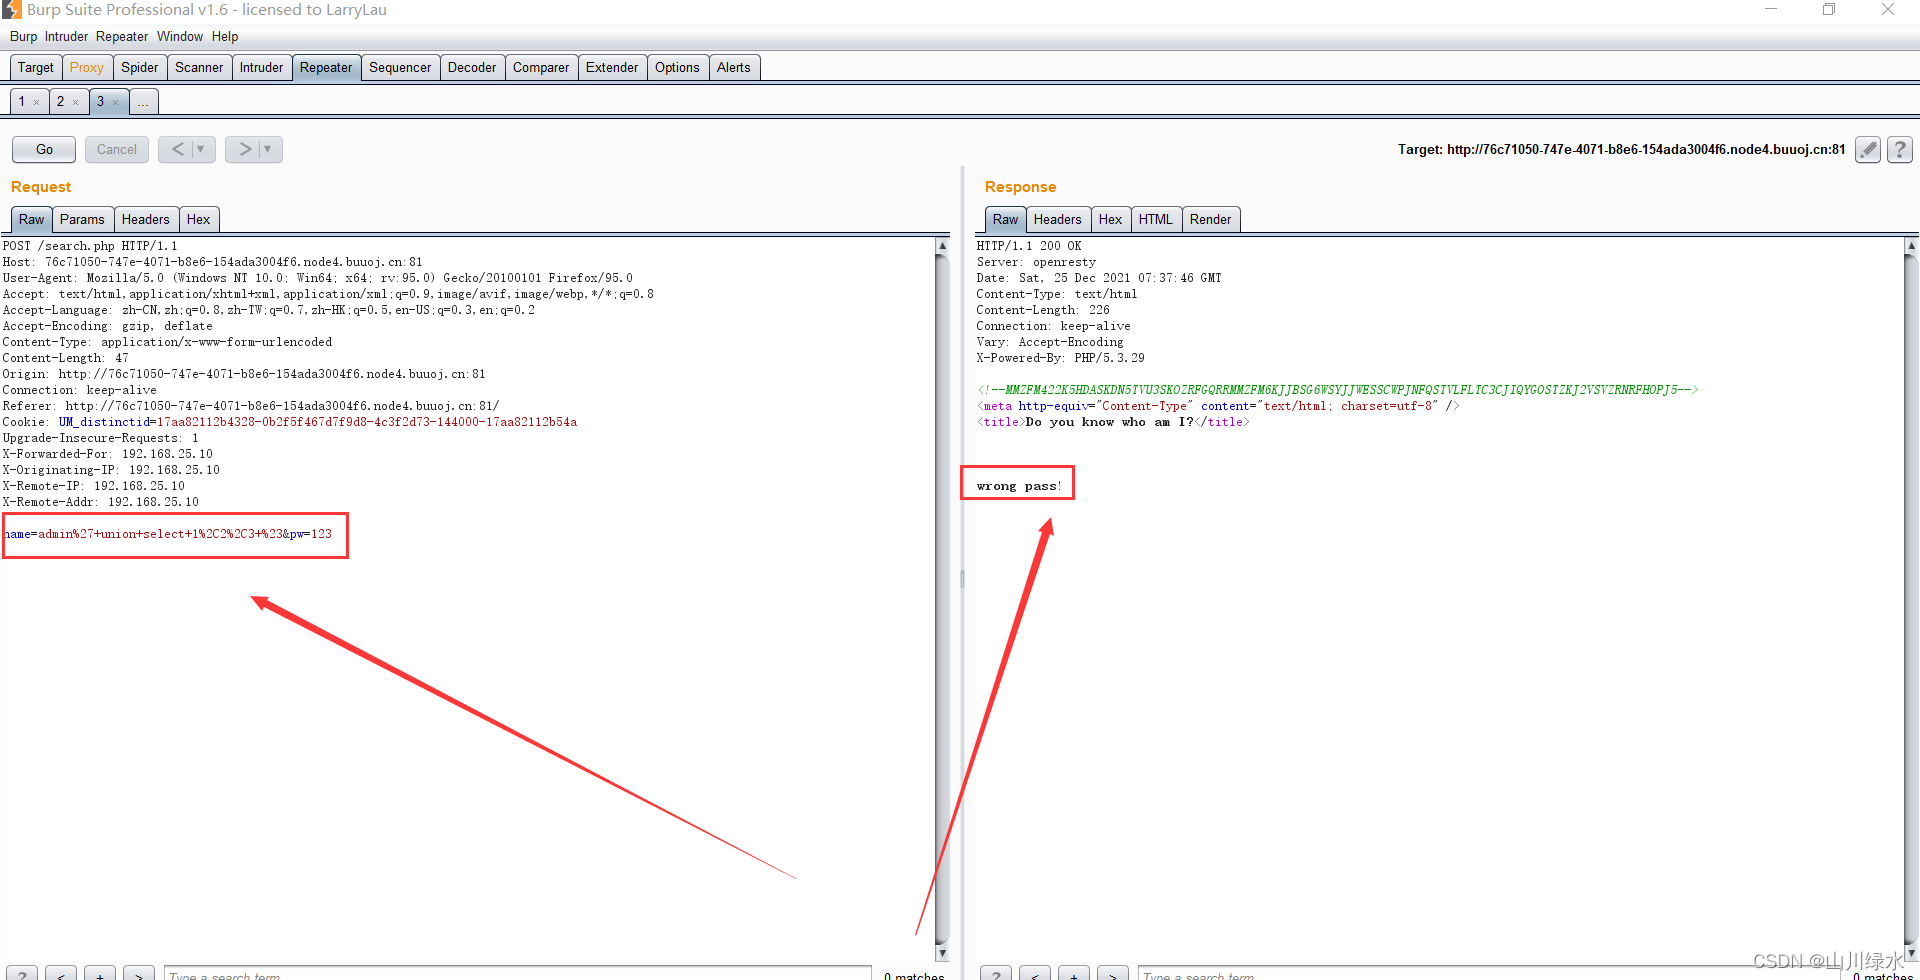
Task: Open the Window menu
Action: click(180, 37)
